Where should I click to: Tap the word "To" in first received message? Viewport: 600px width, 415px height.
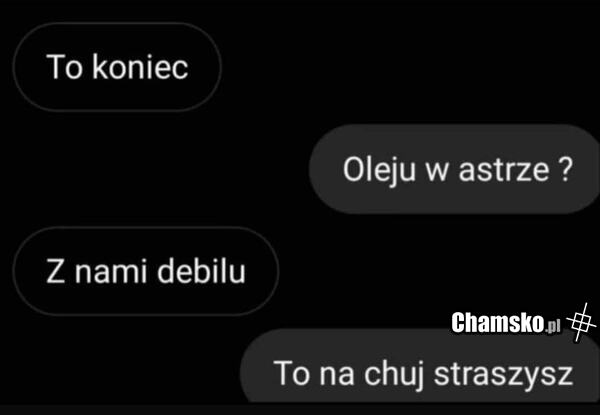click(65, 67)
